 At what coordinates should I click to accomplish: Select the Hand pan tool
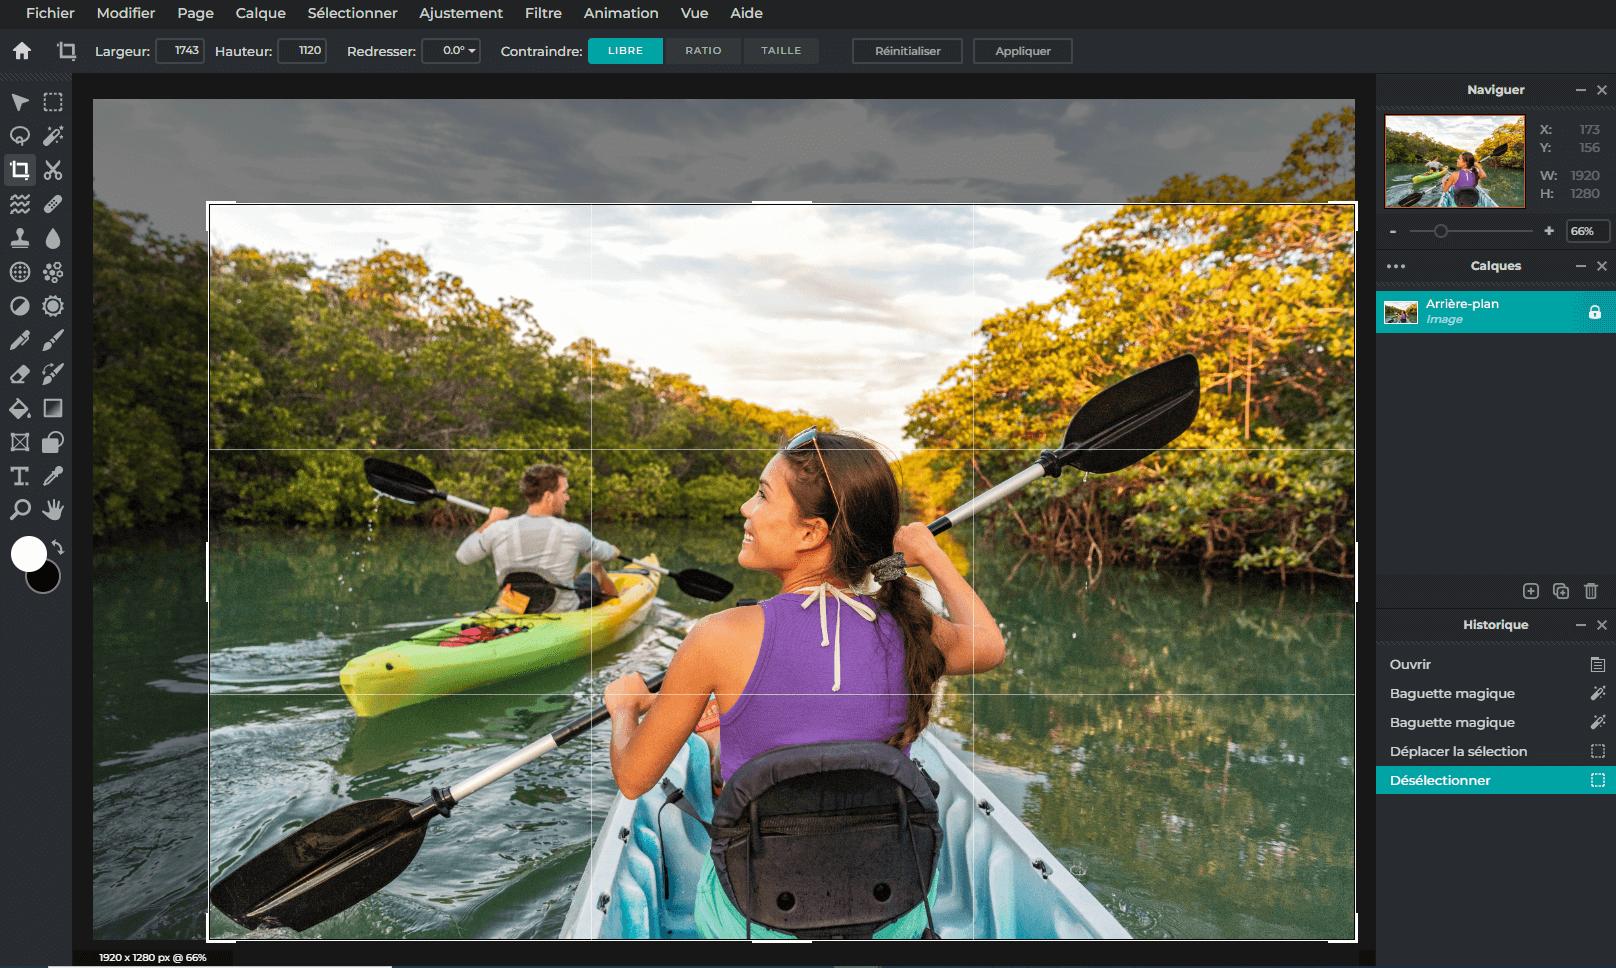(53, 510)
